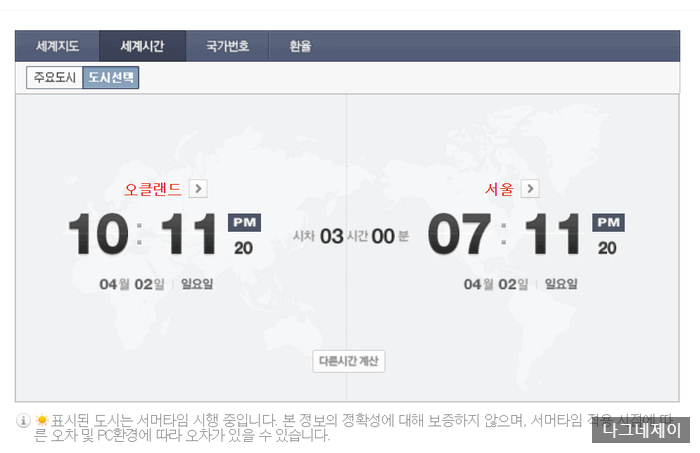Open the 국가번호 tab

(227, 46)
